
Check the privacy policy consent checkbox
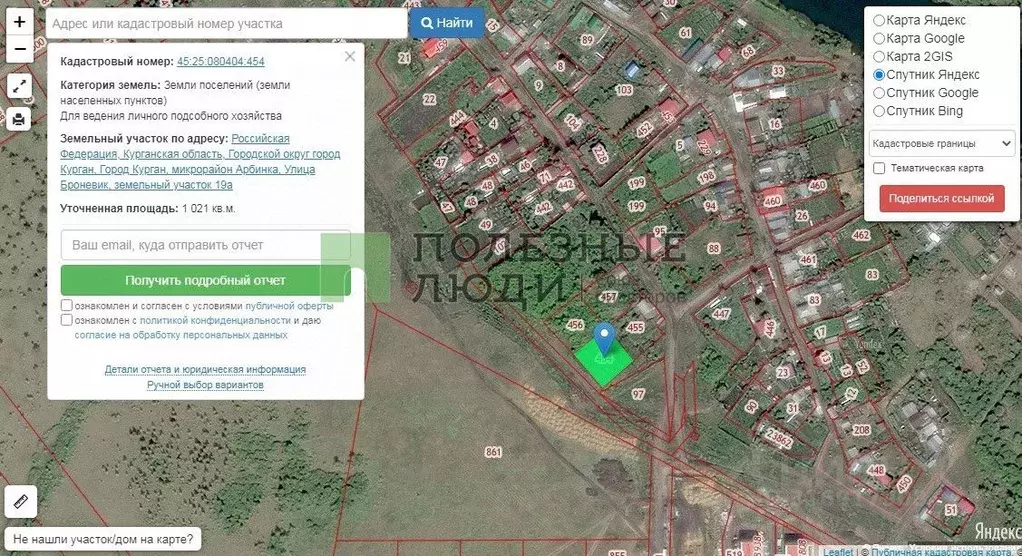pos(66,320)
